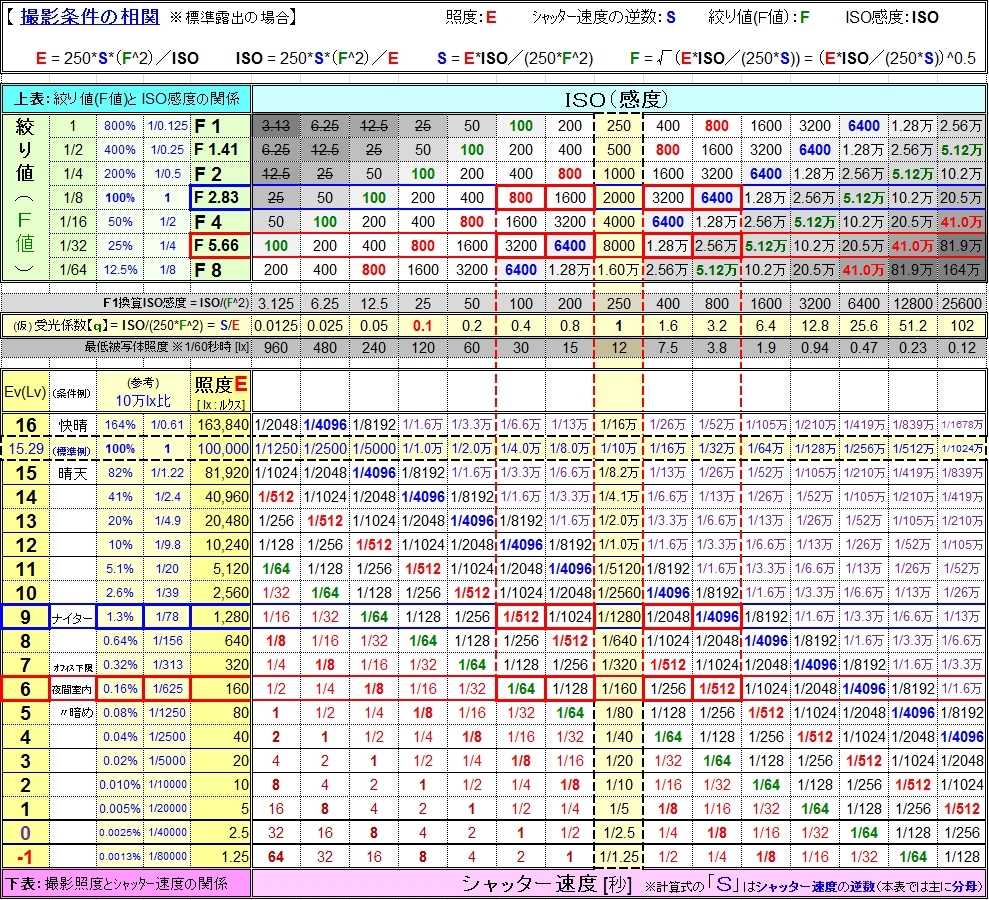Click the 照度E column header

click(x=221, y=392)
